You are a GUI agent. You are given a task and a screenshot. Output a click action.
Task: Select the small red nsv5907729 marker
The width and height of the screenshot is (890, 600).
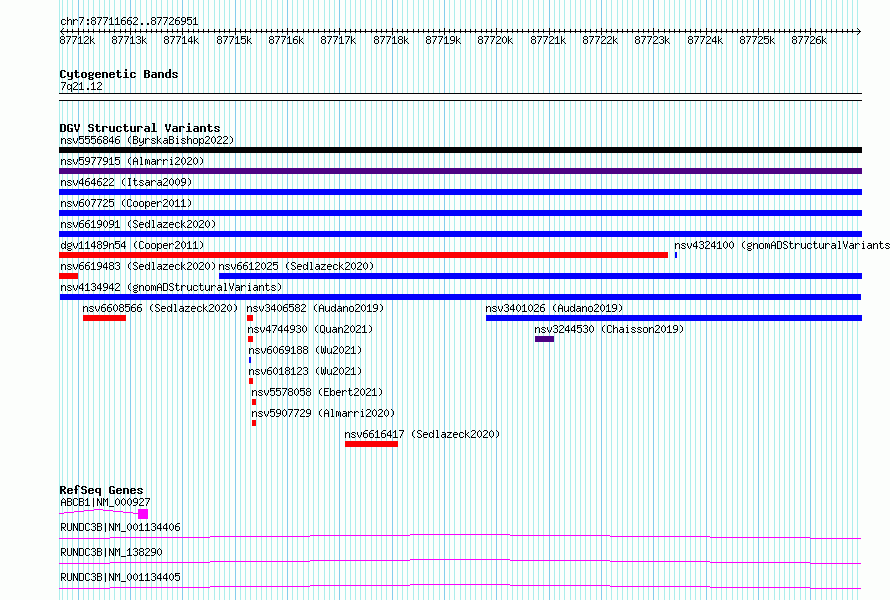pos(254,423)
